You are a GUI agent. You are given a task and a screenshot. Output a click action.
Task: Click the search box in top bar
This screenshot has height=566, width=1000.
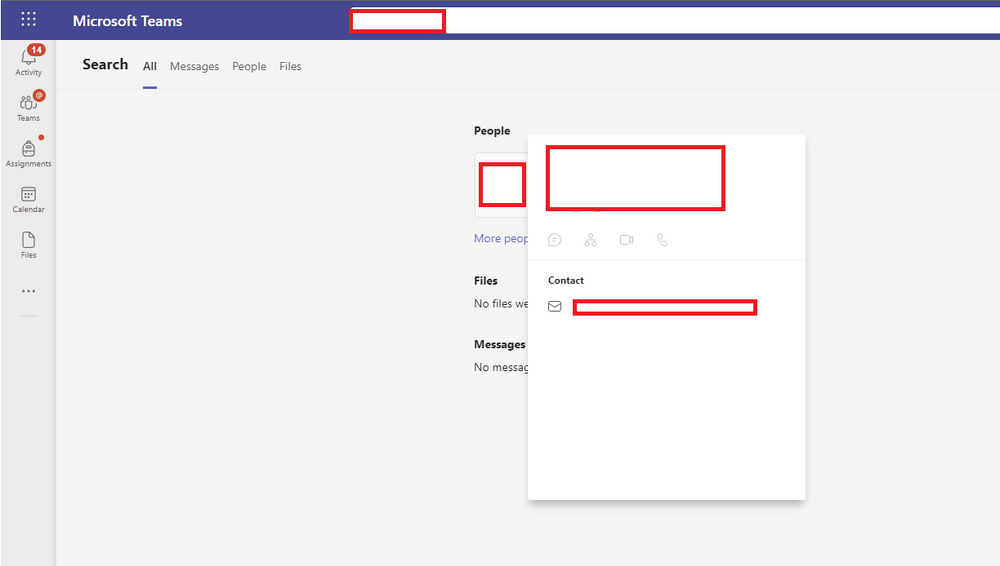[x=675, y=21]
